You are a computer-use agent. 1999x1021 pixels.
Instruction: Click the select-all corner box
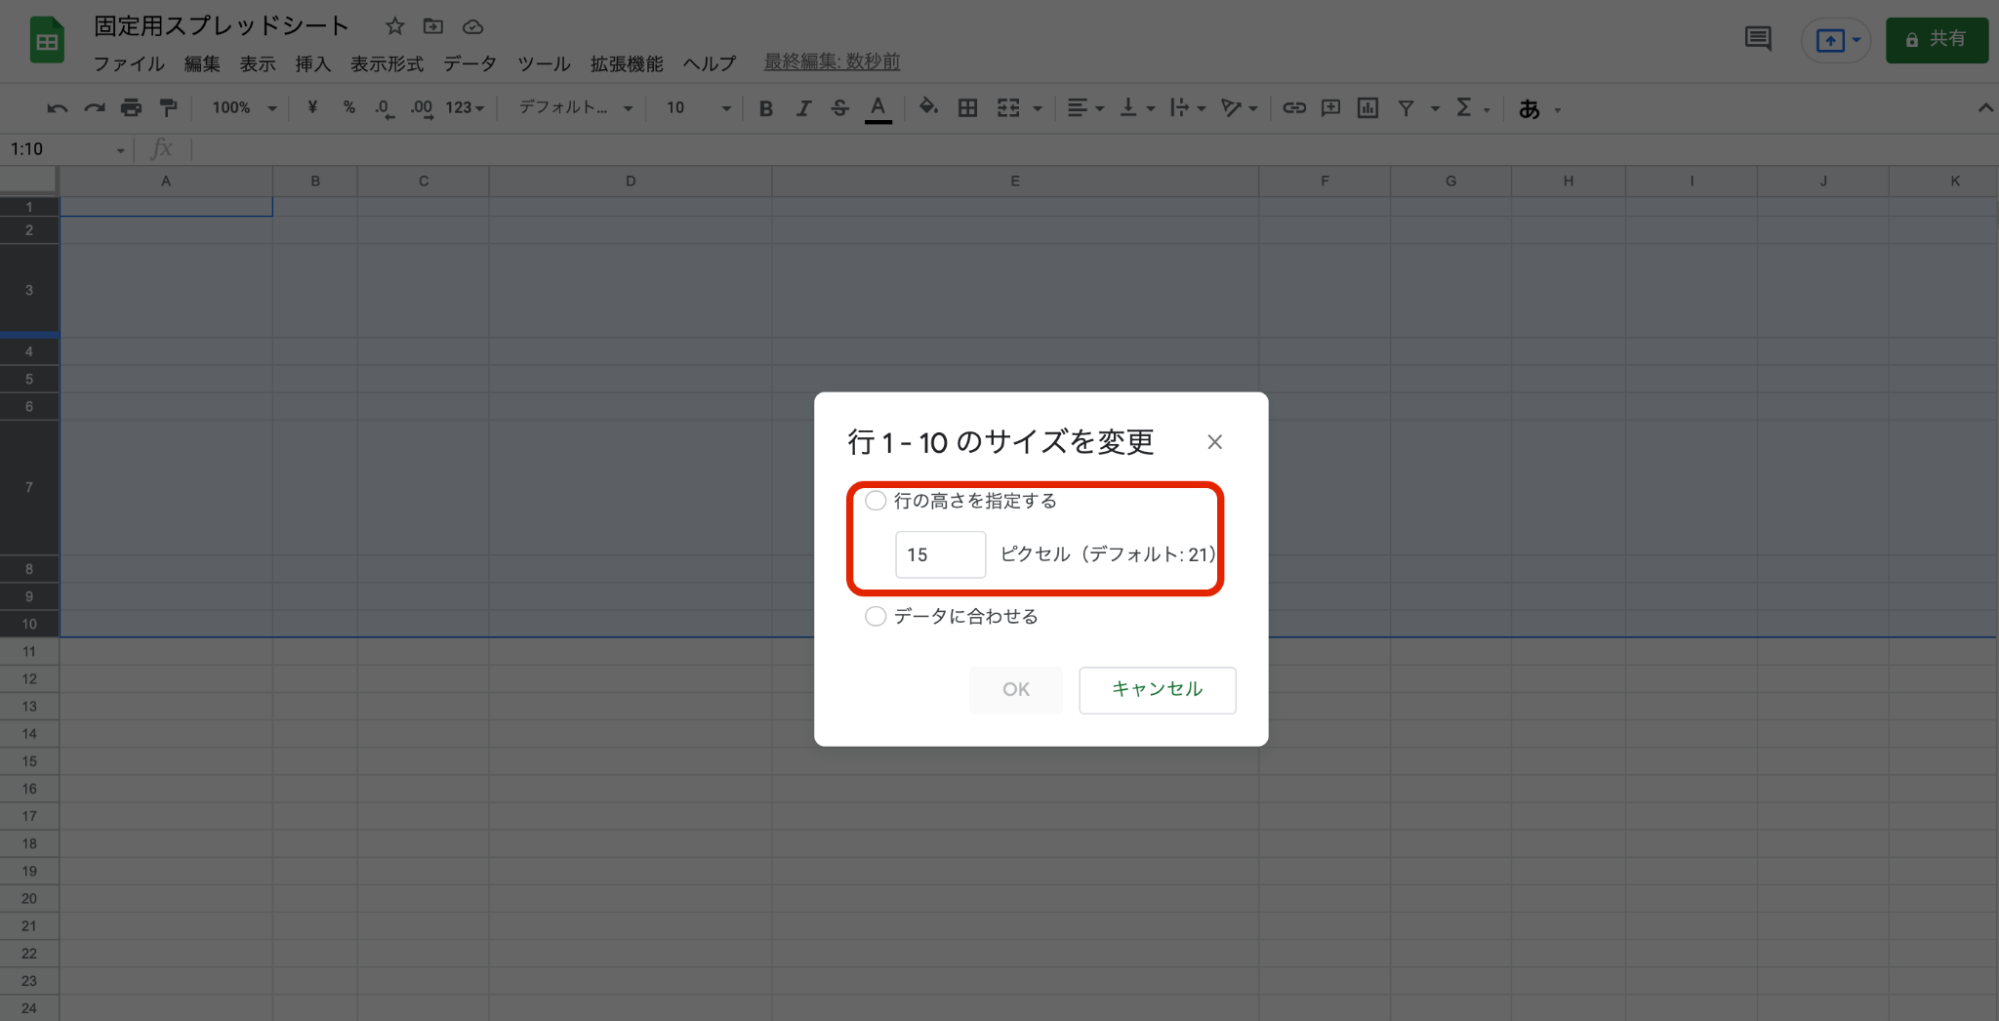[29, 181]
